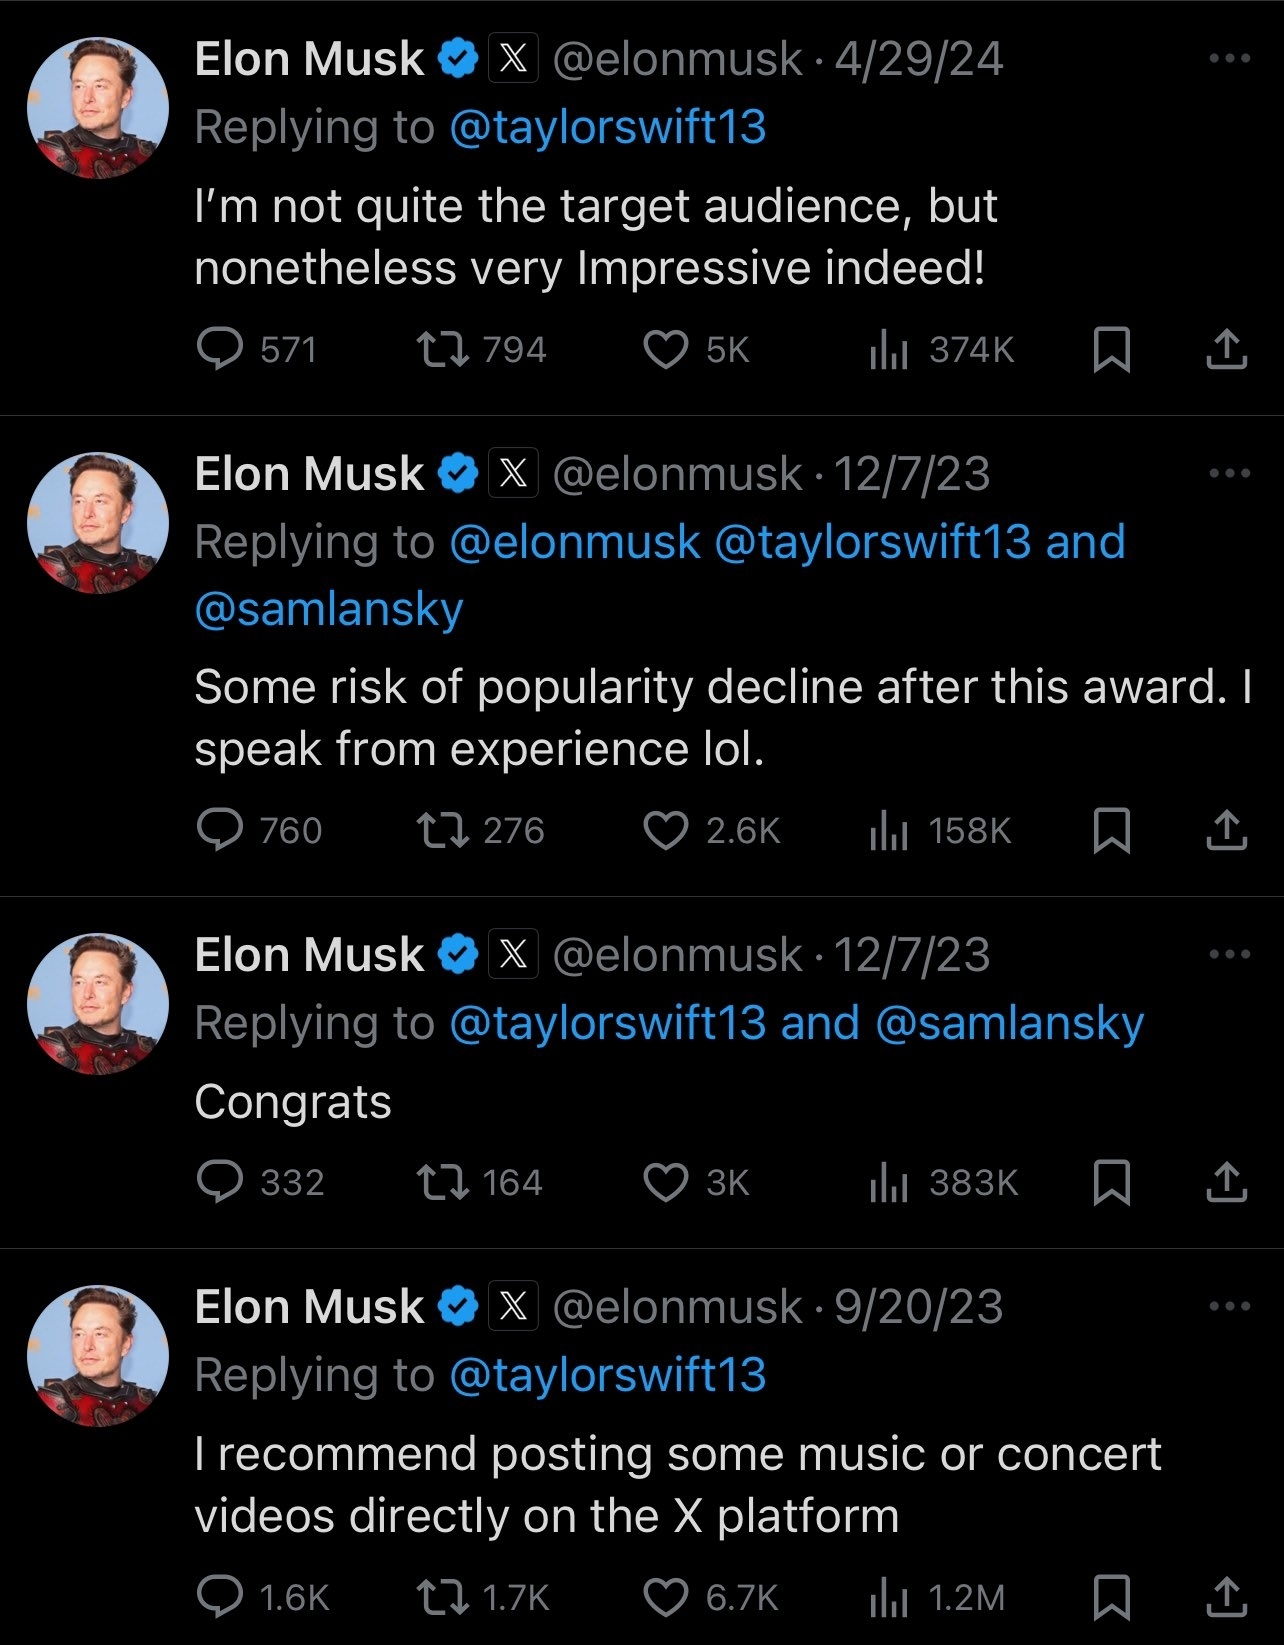
Task: Click the X affiliate badge next to Elon Musk
Action: [513, 57]
